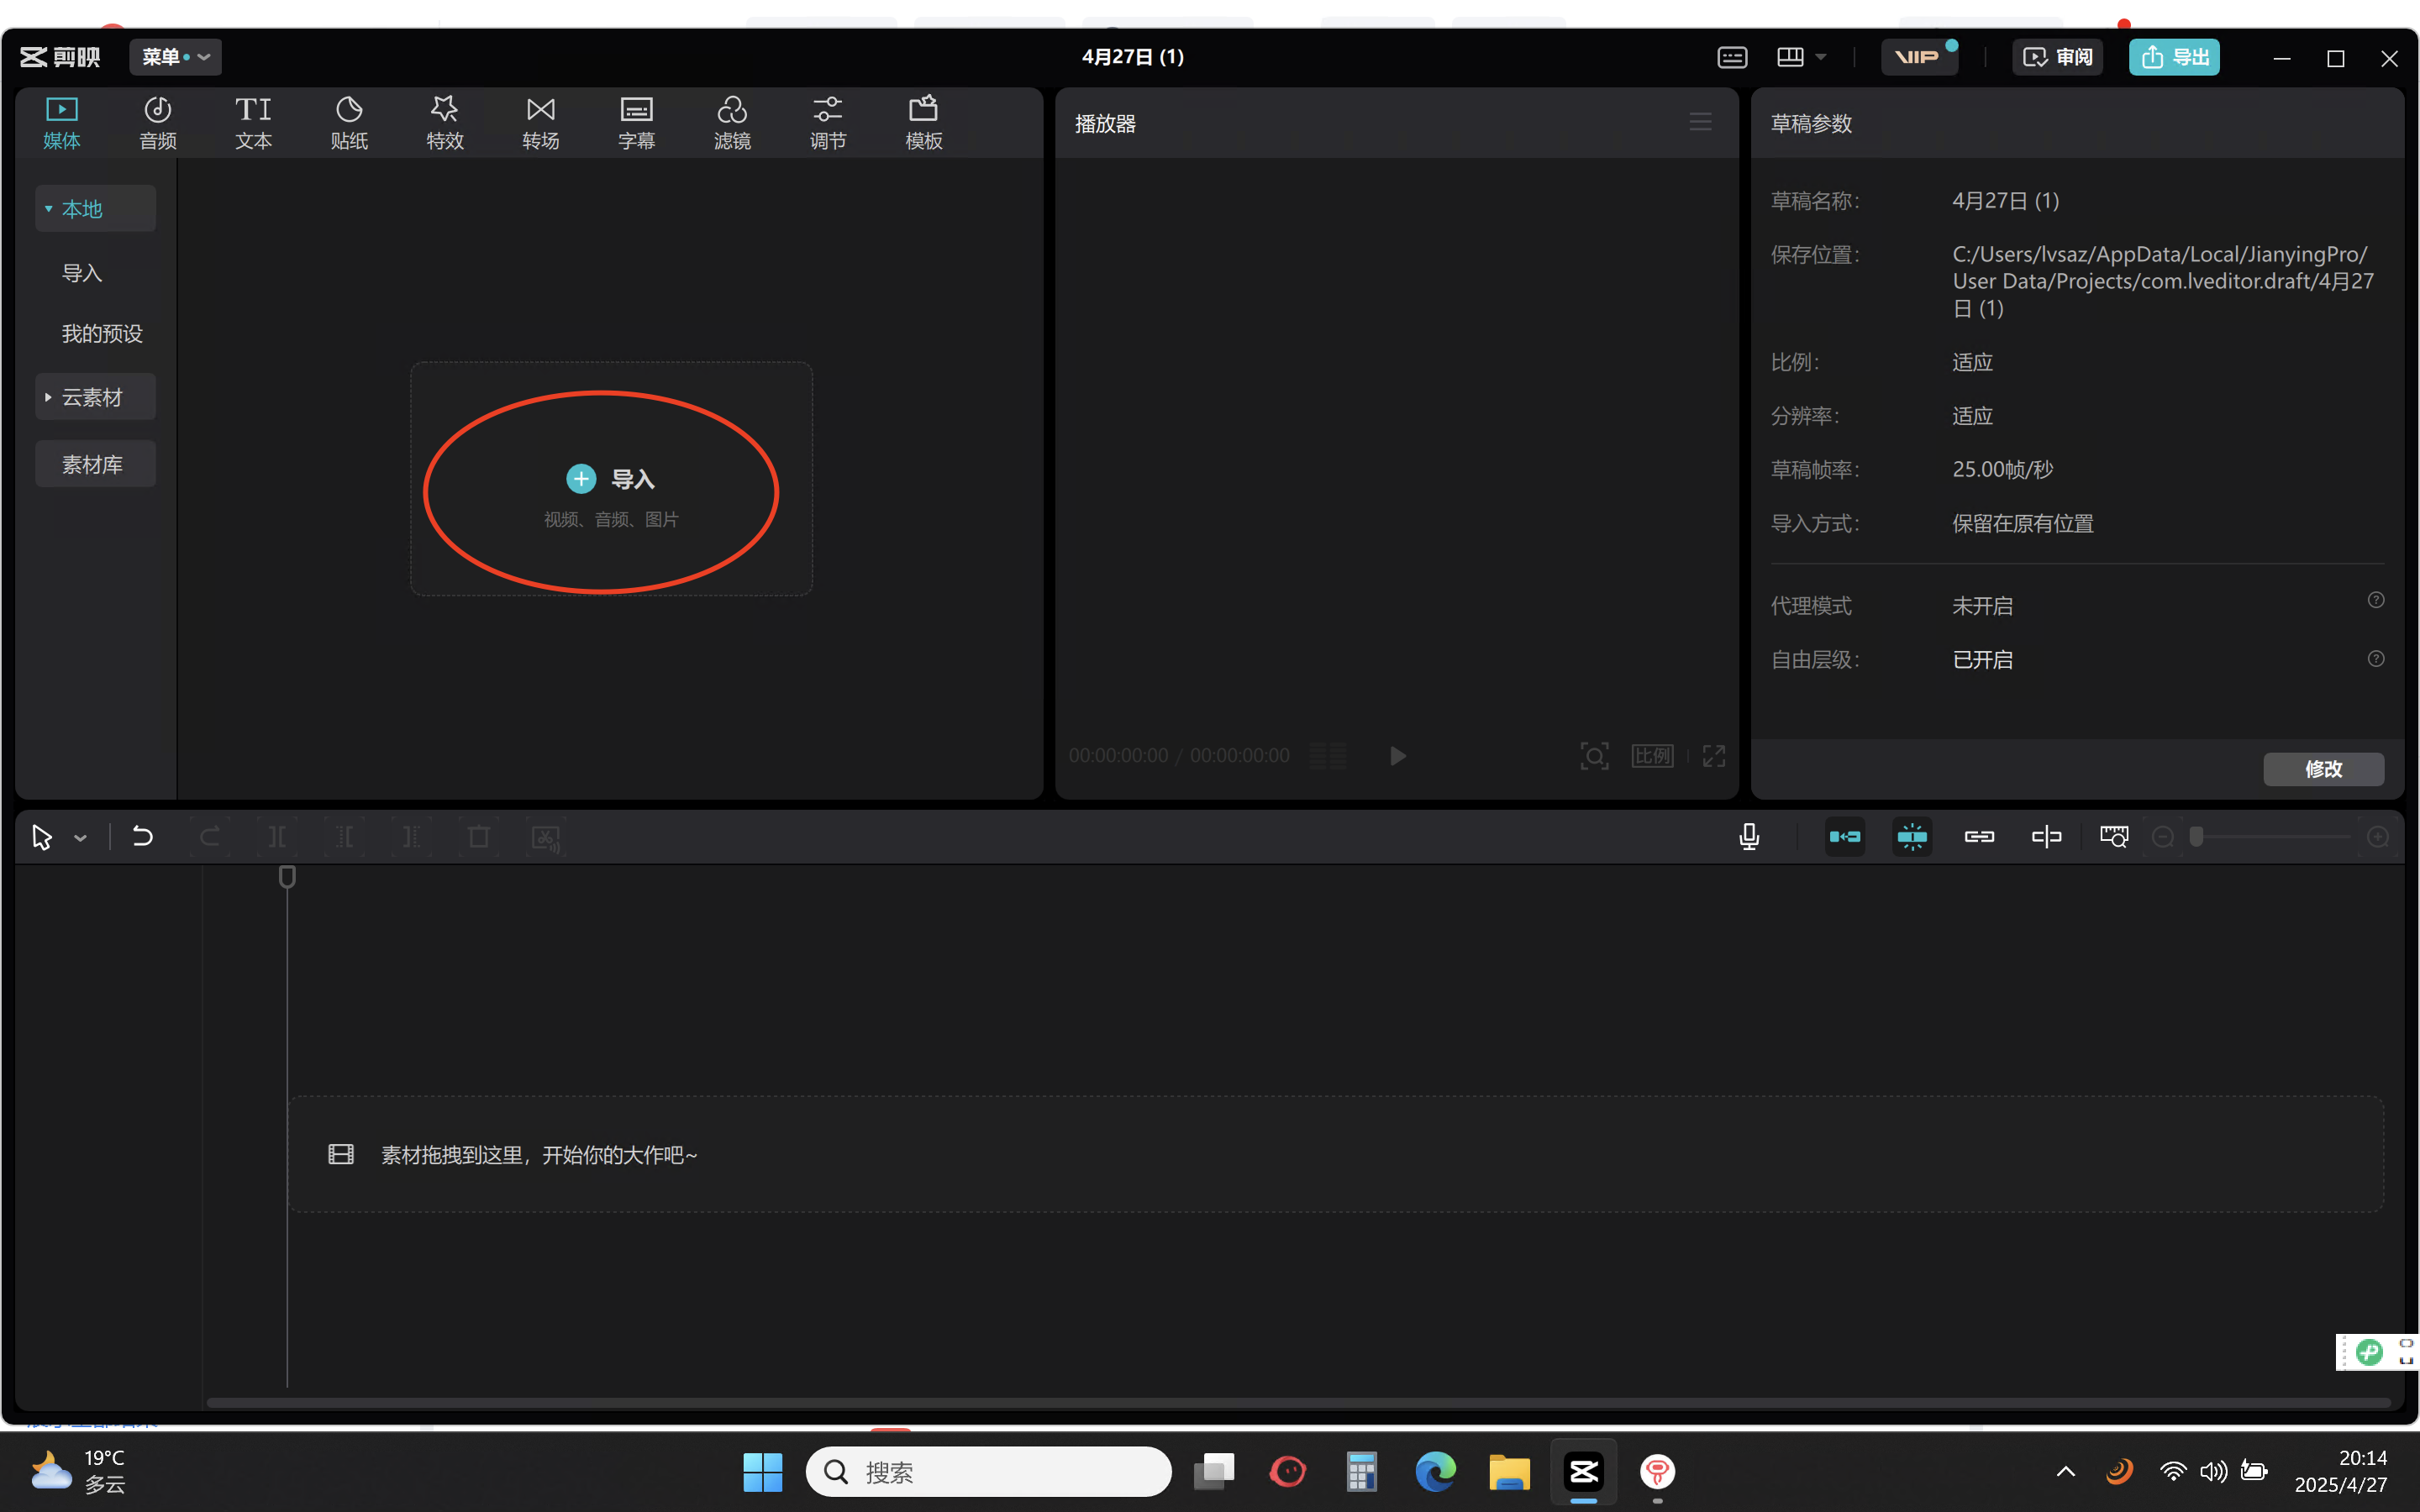Open the 菜单 dropdown menu

(175, 57)
